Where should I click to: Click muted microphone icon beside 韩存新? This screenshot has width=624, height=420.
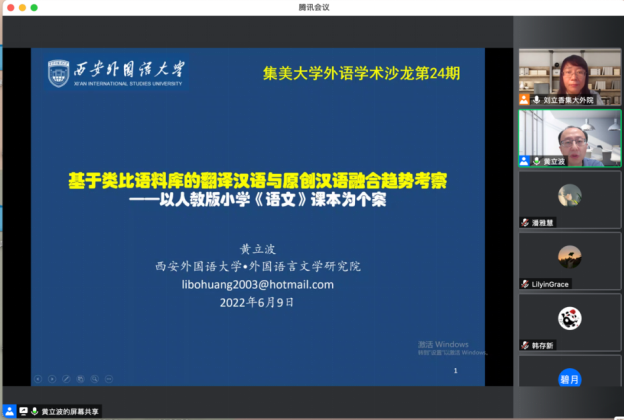click(524, 345)
